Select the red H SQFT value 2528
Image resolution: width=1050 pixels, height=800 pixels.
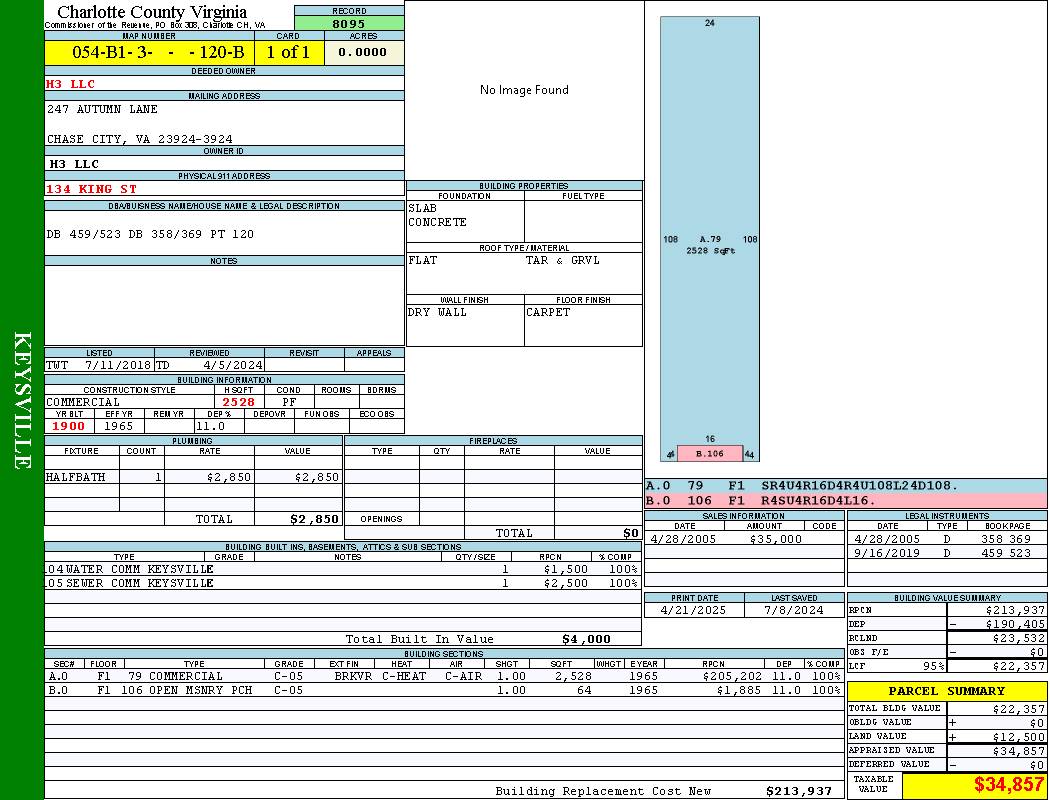point(238,402)
